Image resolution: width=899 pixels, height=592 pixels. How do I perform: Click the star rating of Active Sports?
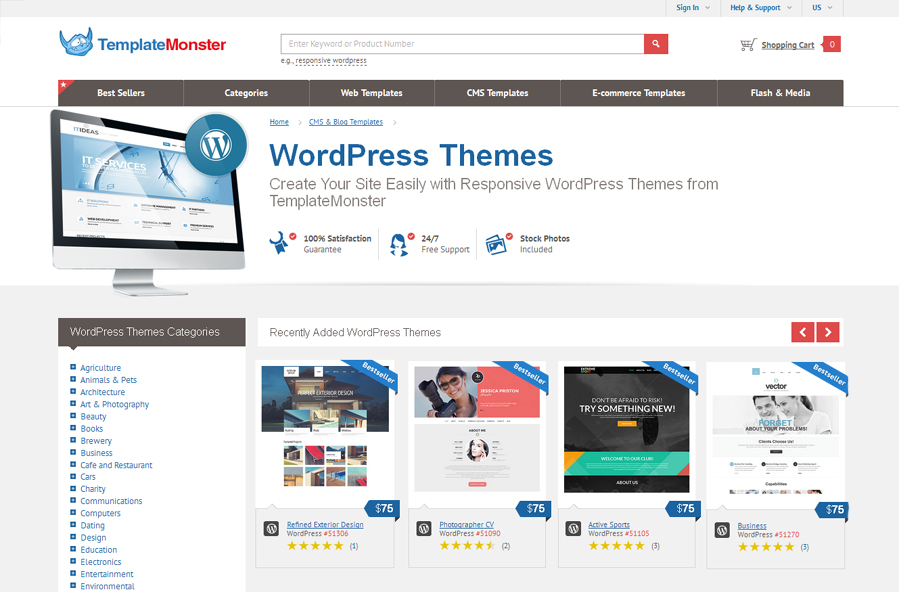617,546
